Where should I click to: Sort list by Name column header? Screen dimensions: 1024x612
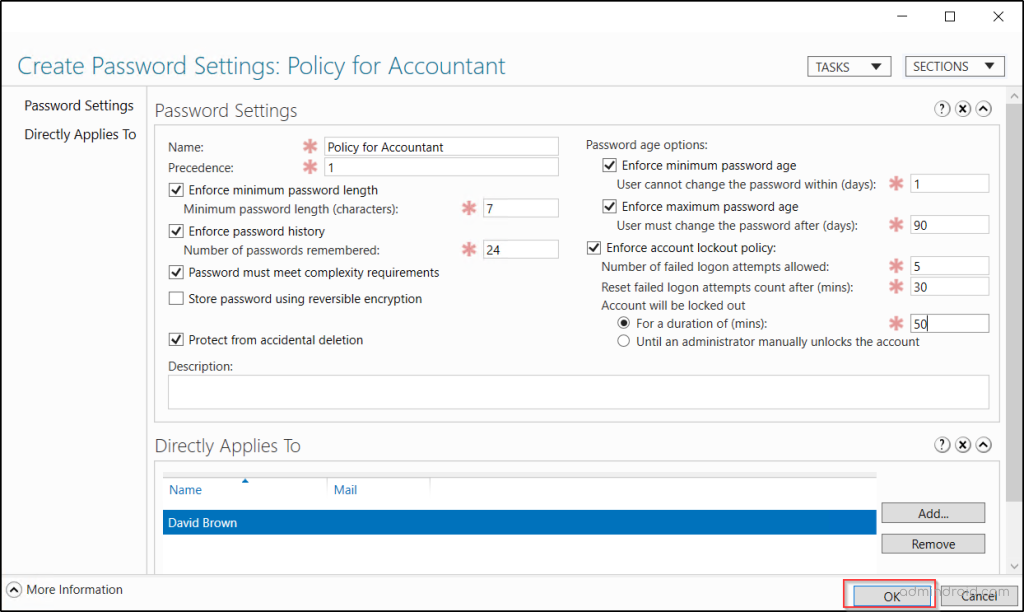(186, 490)
